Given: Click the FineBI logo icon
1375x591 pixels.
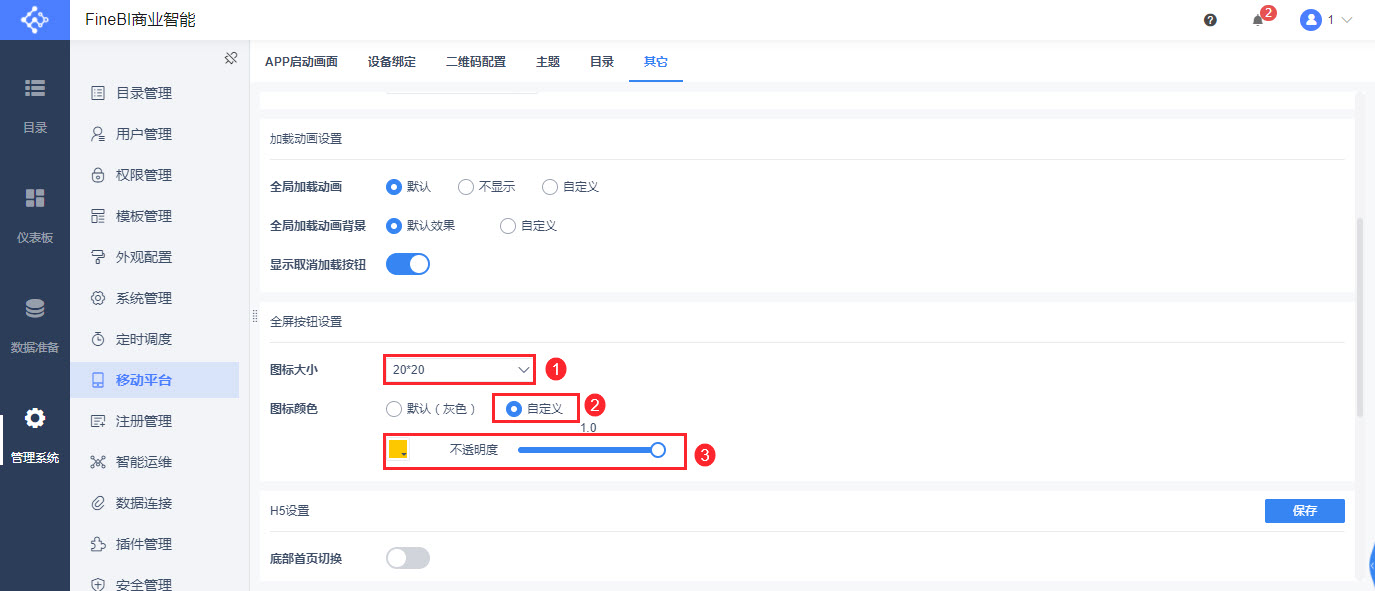Looking at the screenshot, I should pos(34,20).
